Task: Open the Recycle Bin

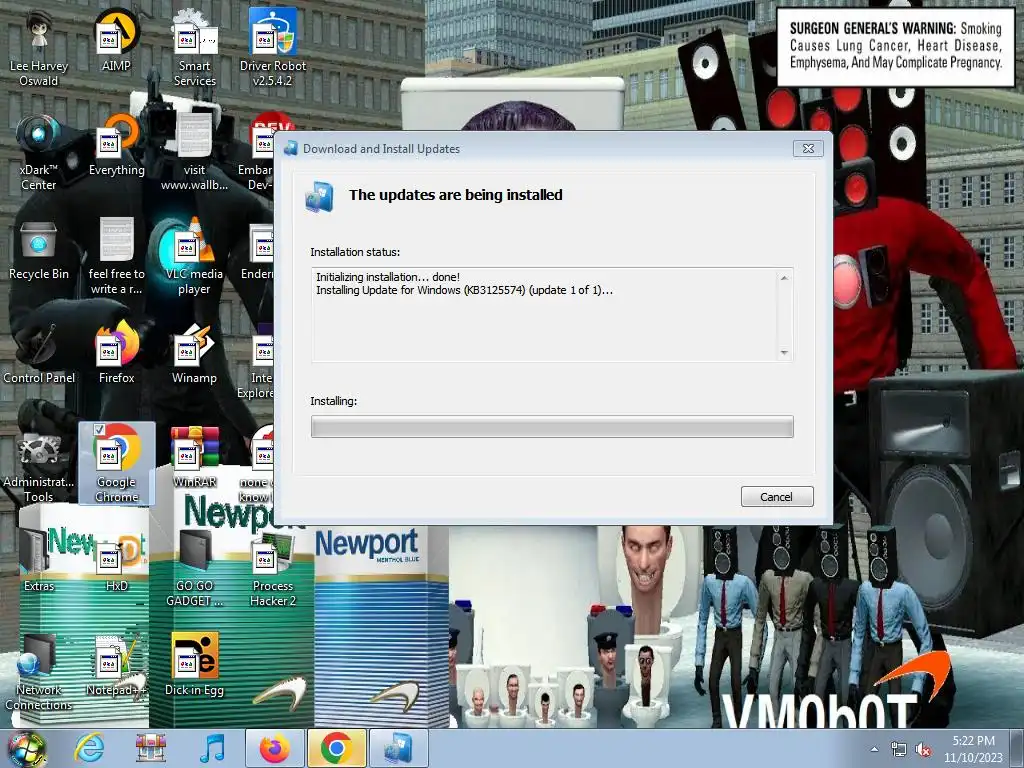Action: click(x=39, y=249)
